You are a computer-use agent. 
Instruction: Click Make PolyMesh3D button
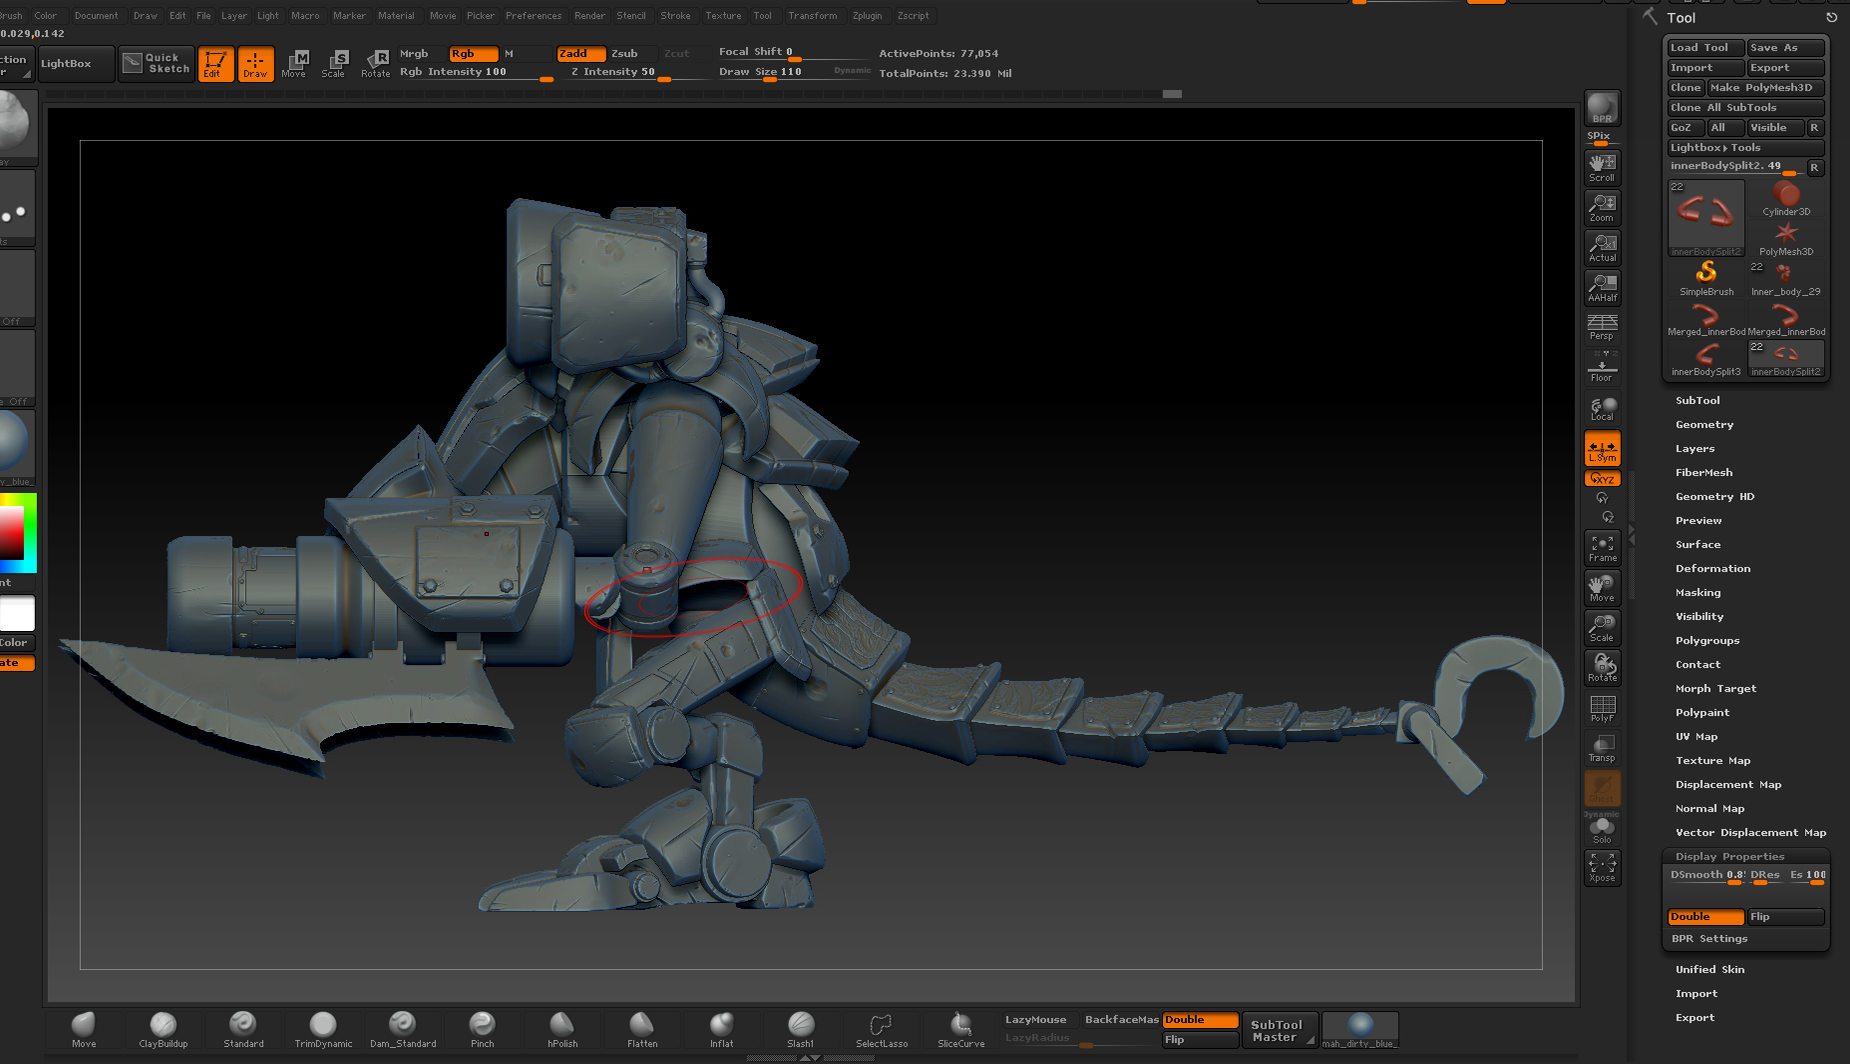click(1765, 88)
